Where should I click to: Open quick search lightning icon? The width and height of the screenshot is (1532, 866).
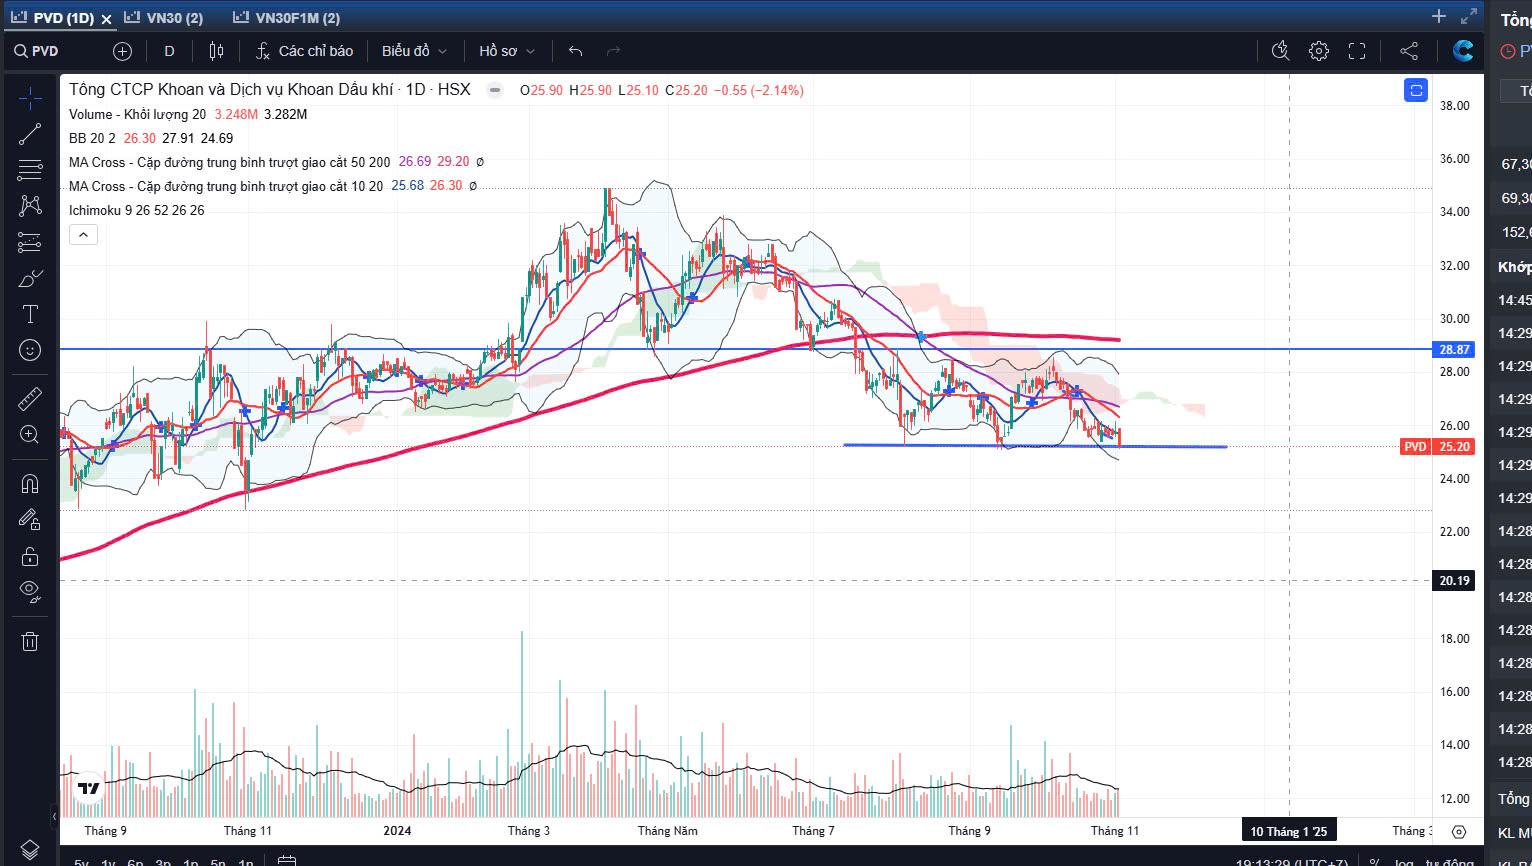point(1280,51)
